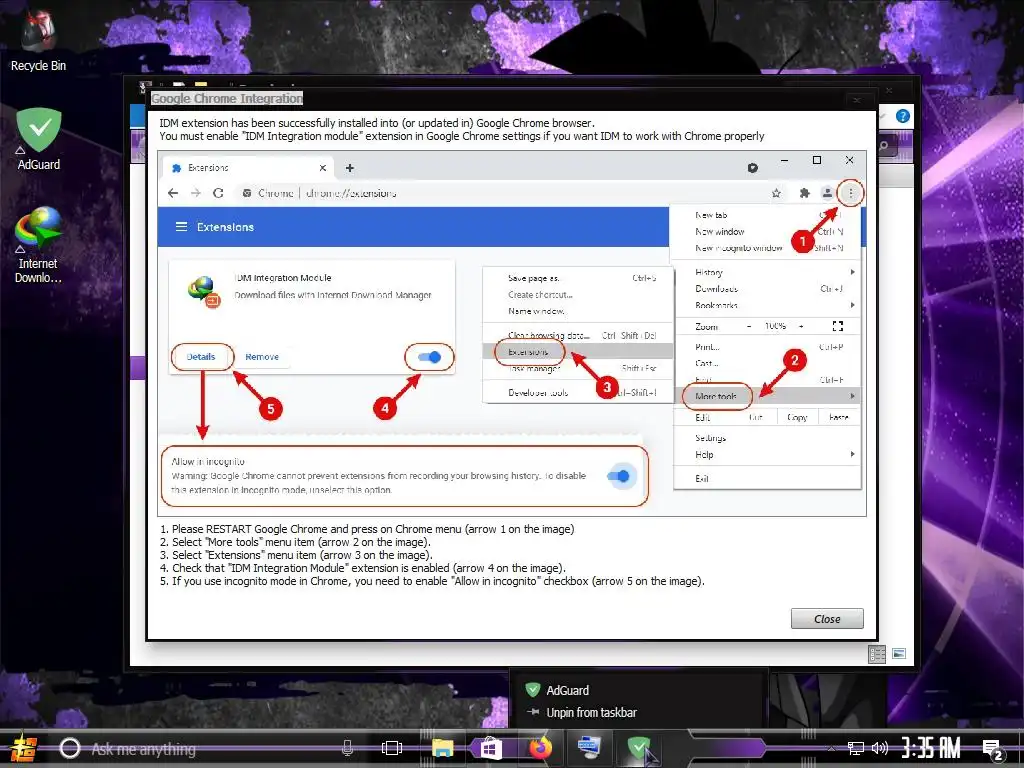Click the blue help question mark icon
Screen dimensions: 1024x768
tap(903, 116)
